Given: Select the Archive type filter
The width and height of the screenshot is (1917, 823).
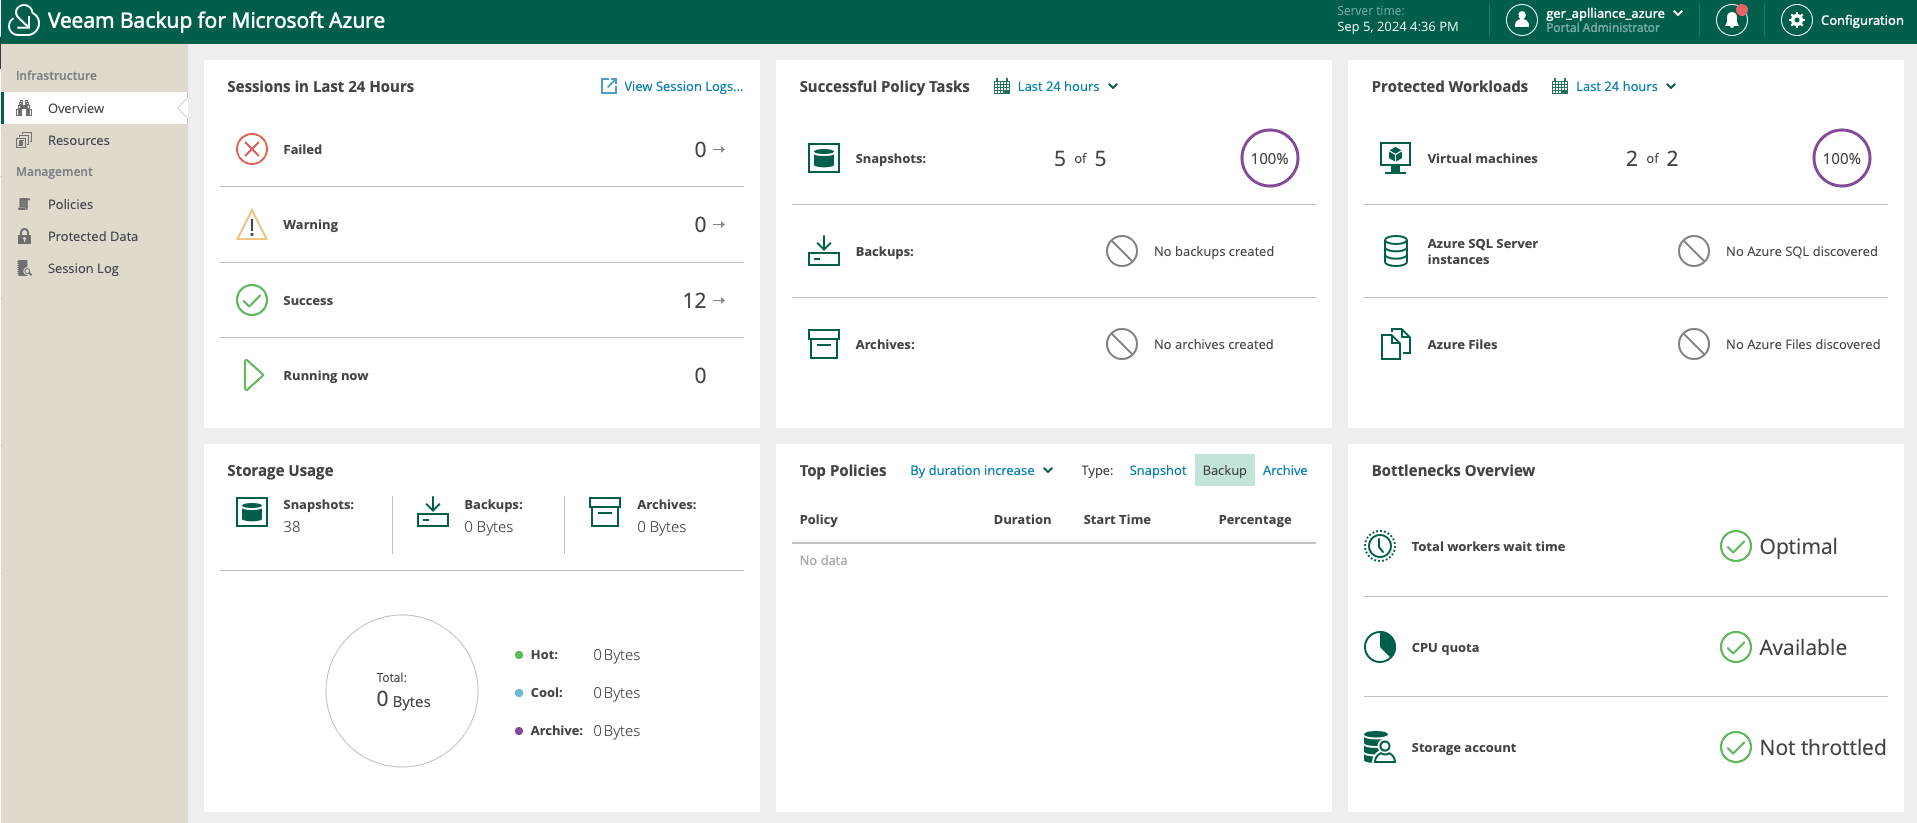Looking at the screenshot, I should (1284, 470).
